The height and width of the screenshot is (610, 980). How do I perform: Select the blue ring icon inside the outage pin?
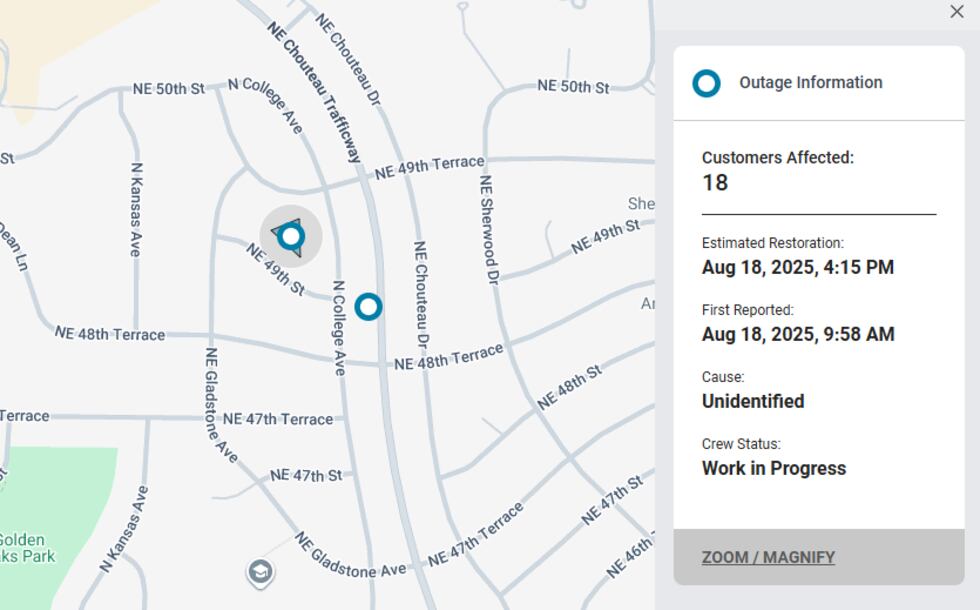point(290,236)
